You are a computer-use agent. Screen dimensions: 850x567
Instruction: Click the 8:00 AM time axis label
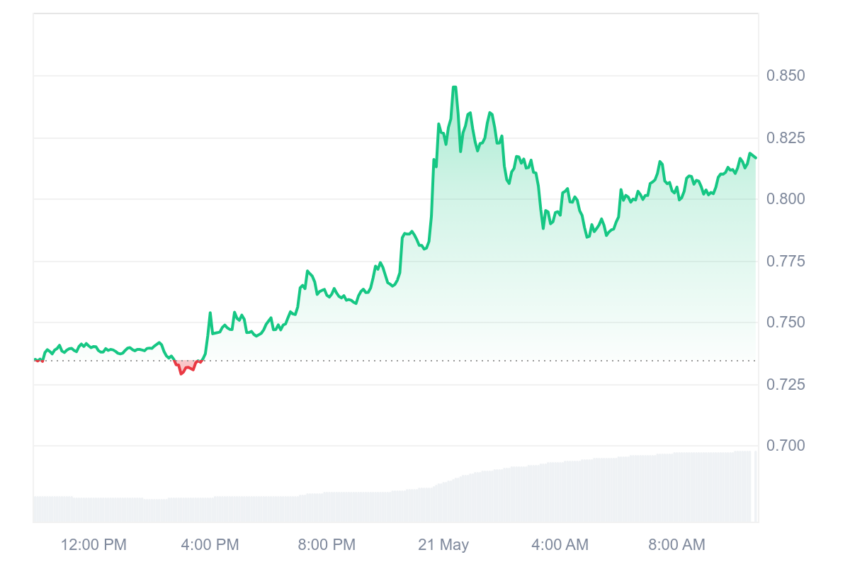(x=677, y=544)
